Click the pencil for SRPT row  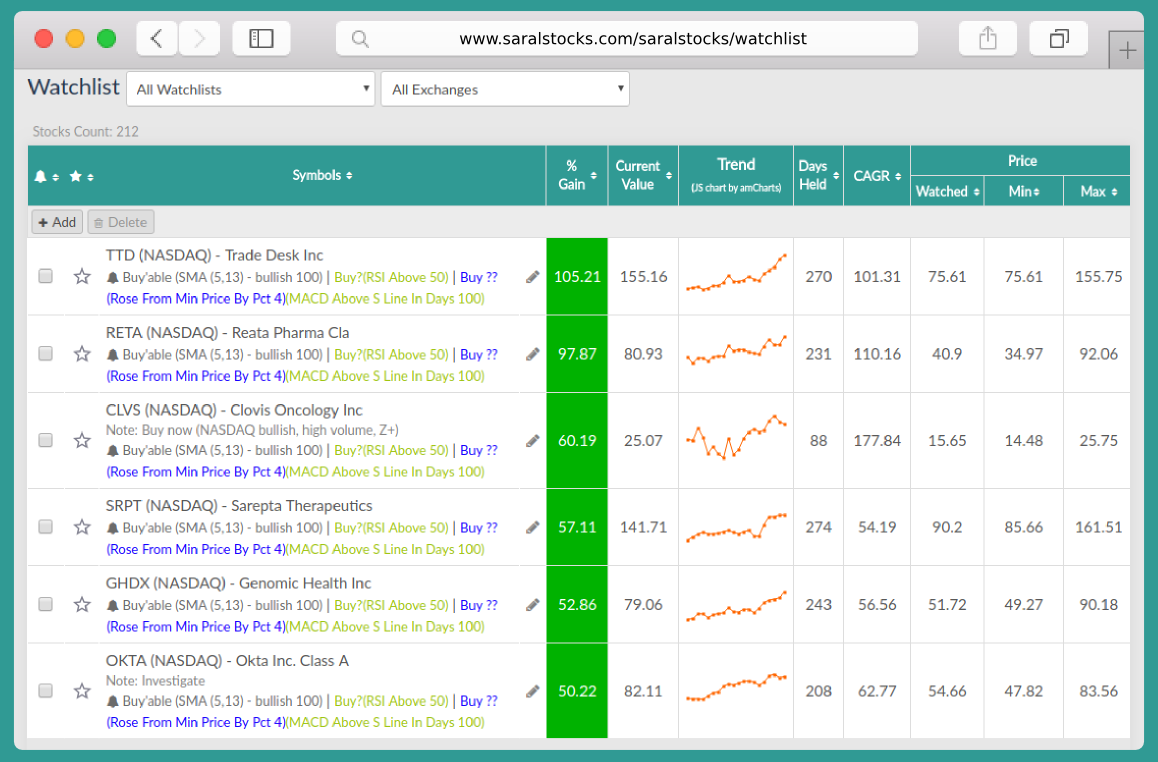[532, 527]
